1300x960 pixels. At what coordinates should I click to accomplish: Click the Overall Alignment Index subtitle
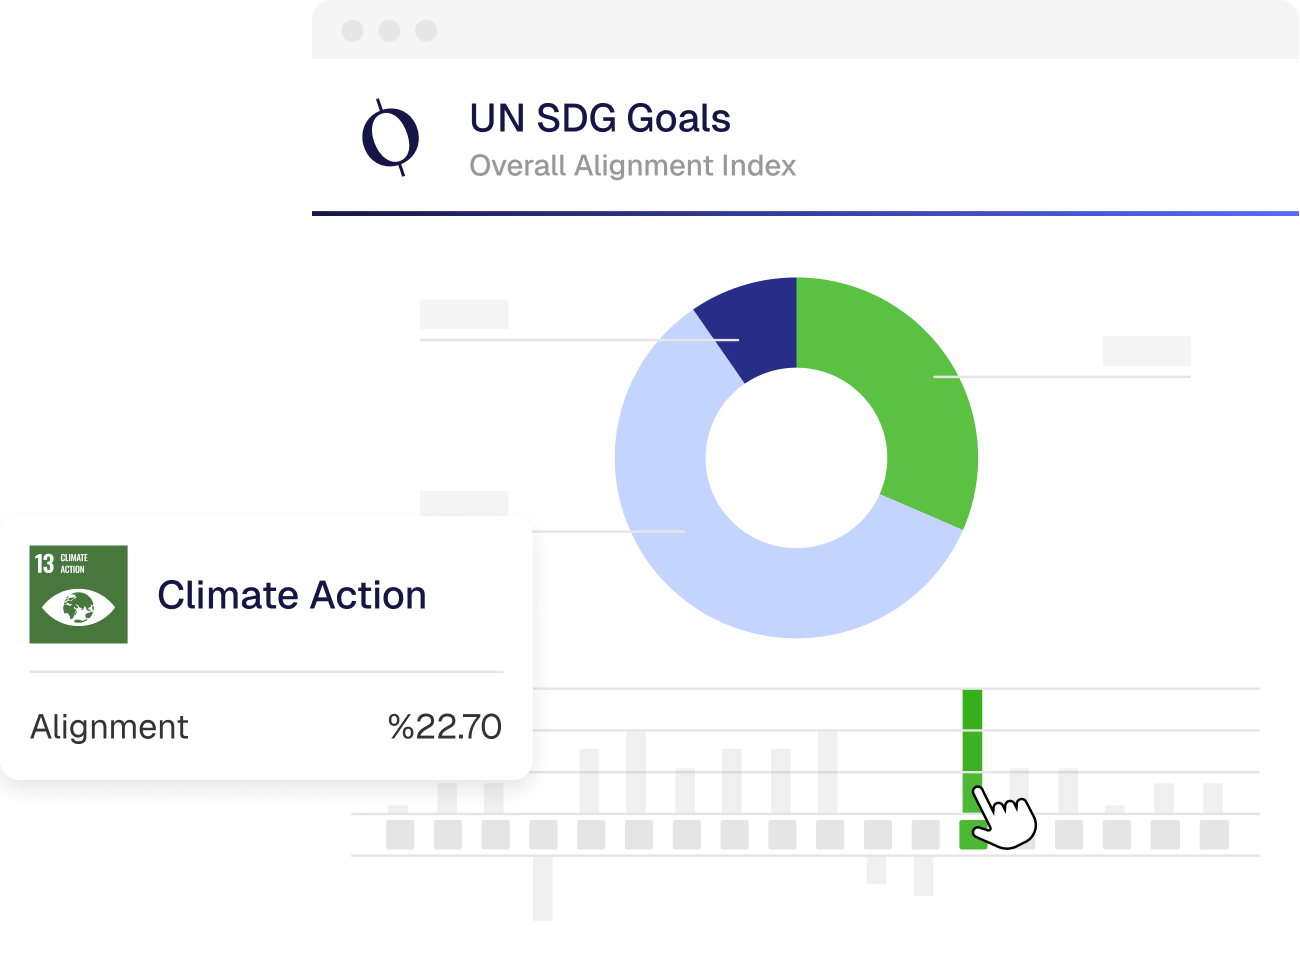632,166
